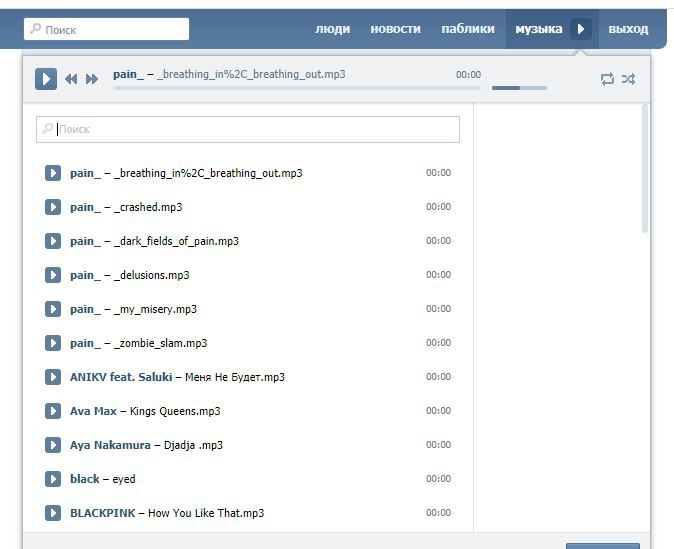
Task: Select the _zombie_slam.mp3 track title
Action: coord(160,343)
